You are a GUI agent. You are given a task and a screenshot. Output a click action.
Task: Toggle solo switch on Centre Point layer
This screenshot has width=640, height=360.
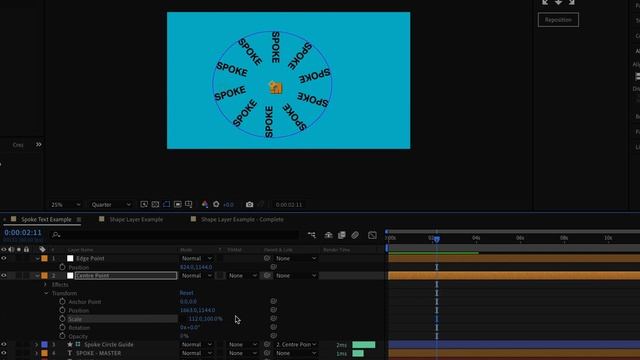click(x=19, y=276)
